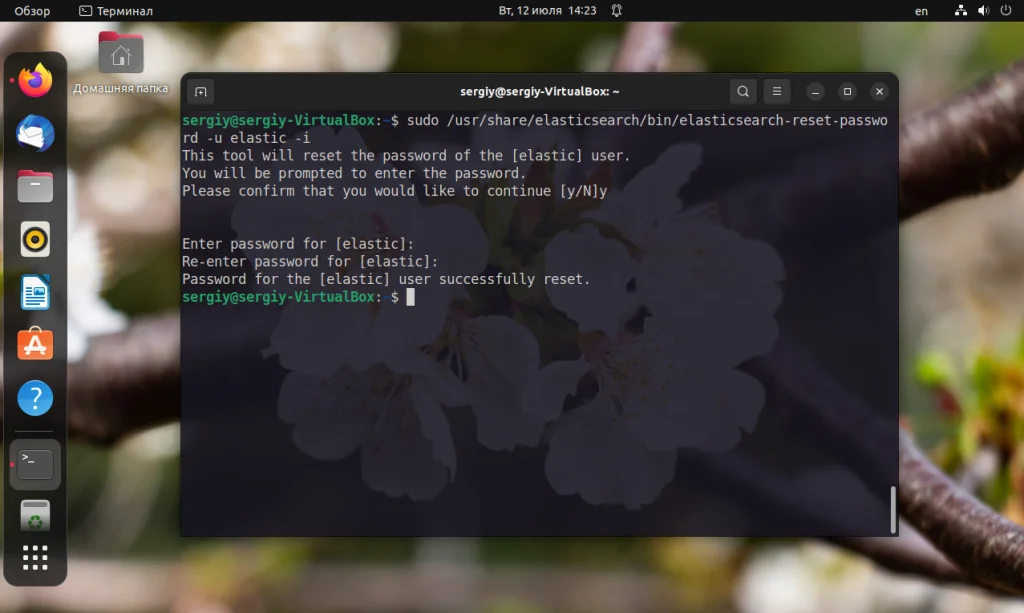The width and height of the screenshot is (1024, 613).
Task: Open the Files manager in the dock
Action: click(35, 187)
